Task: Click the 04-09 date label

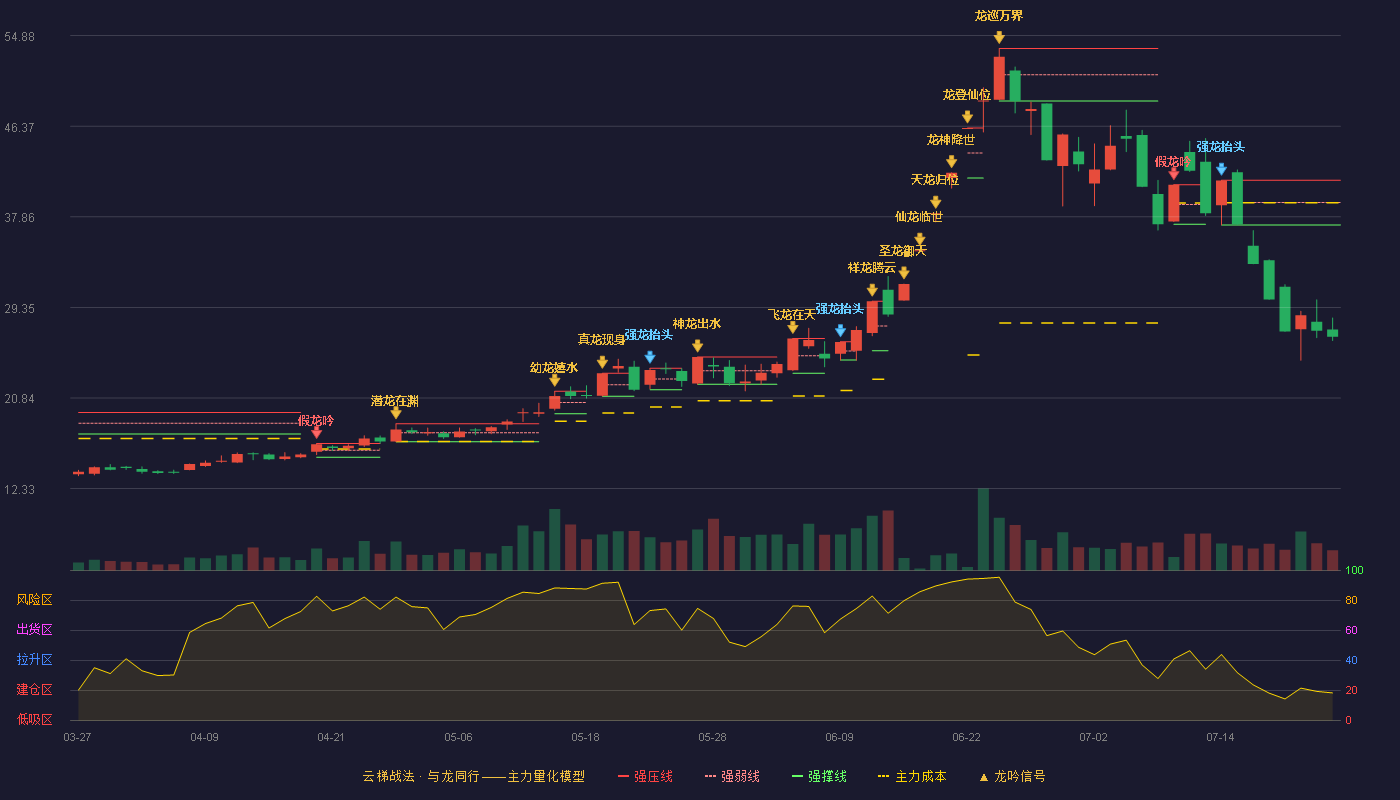Action: coord(205,737)
